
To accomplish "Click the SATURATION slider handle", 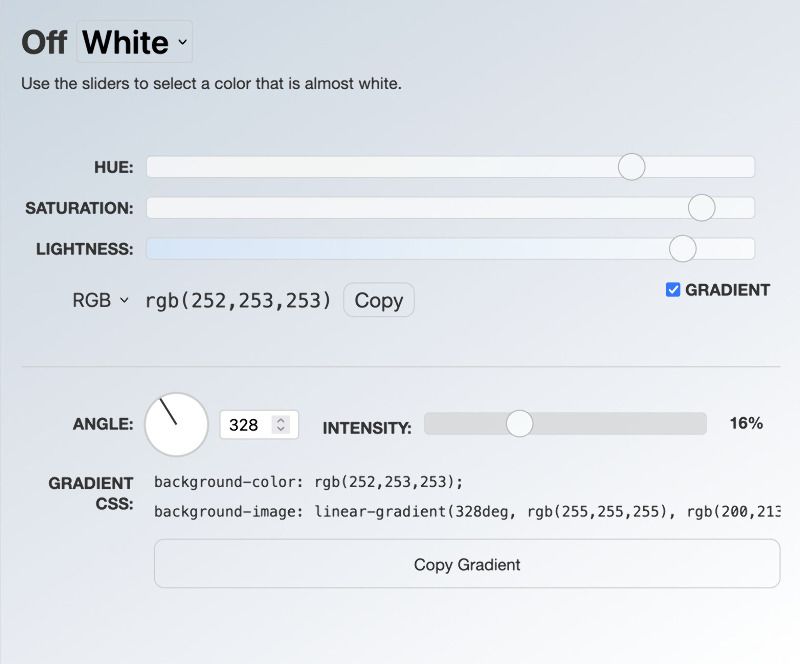I will [702, 207].
